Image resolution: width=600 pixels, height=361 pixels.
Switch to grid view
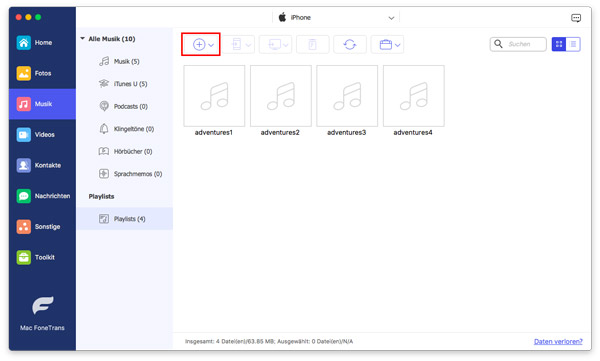(x=559, y=44)
